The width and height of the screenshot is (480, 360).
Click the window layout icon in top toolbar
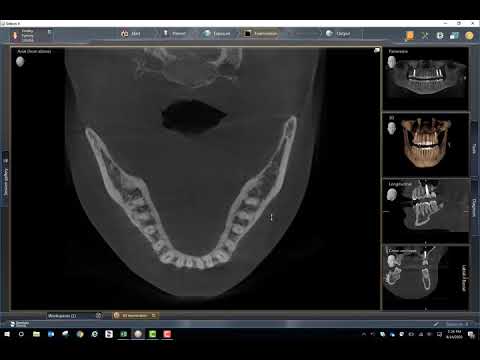tap(454, 35)
